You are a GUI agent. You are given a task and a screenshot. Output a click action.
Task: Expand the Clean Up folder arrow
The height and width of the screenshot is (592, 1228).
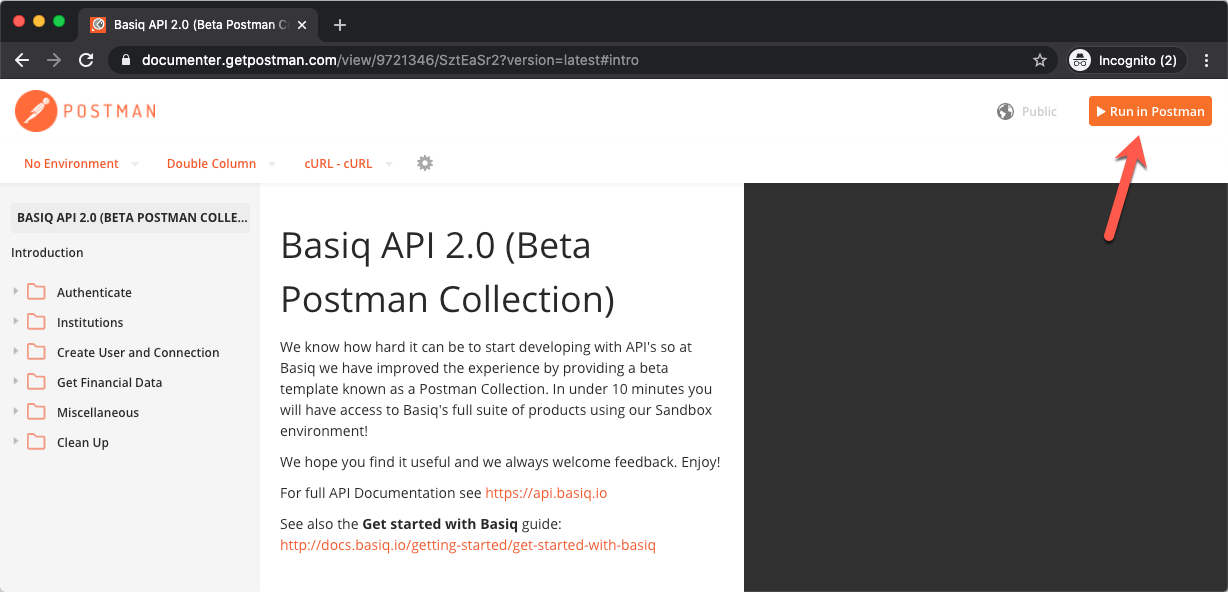(16, 442)
